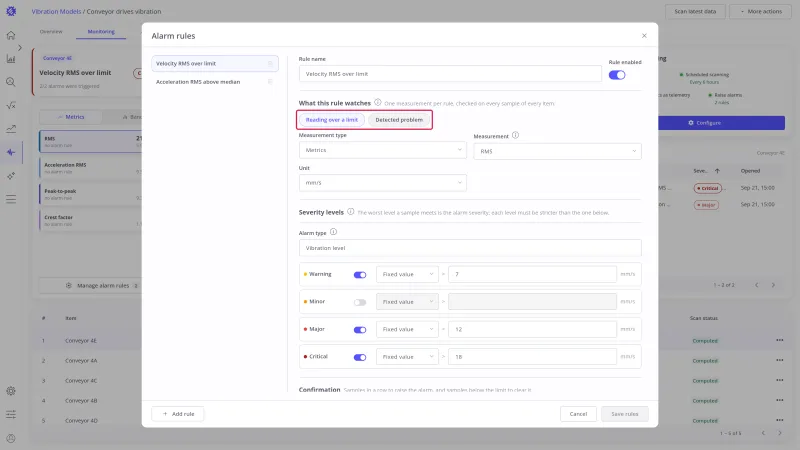Open the settings gear in the sidebar

click(11, 391)
